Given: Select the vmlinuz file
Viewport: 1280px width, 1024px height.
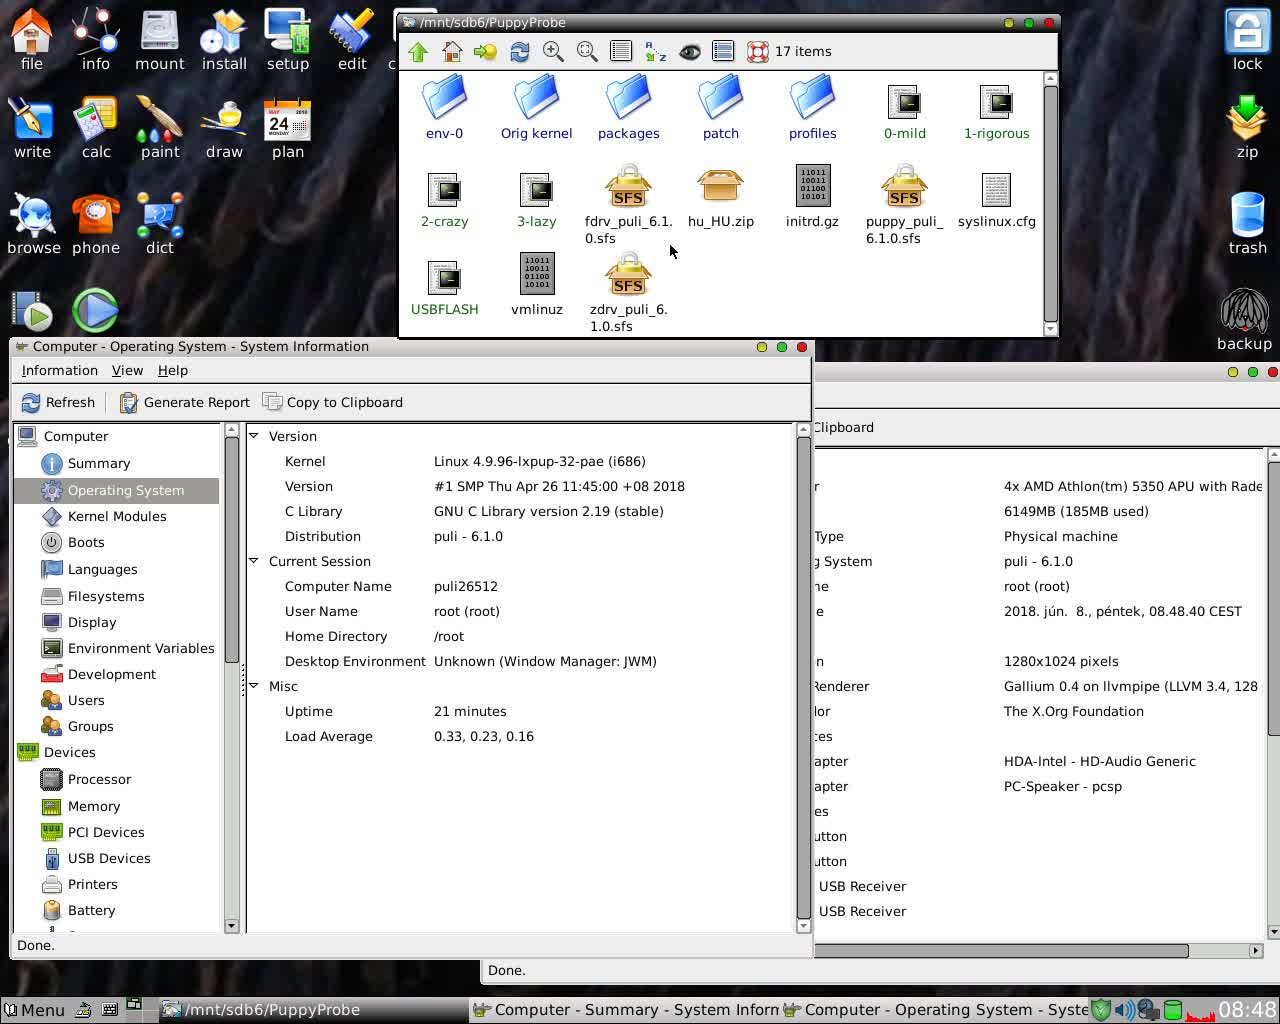Looking at the screenshot, I should pos(537,285).
